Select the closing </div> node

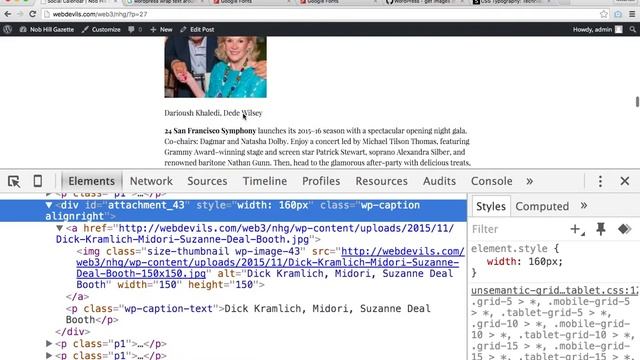pyautogui.click(x=73, y=331)
